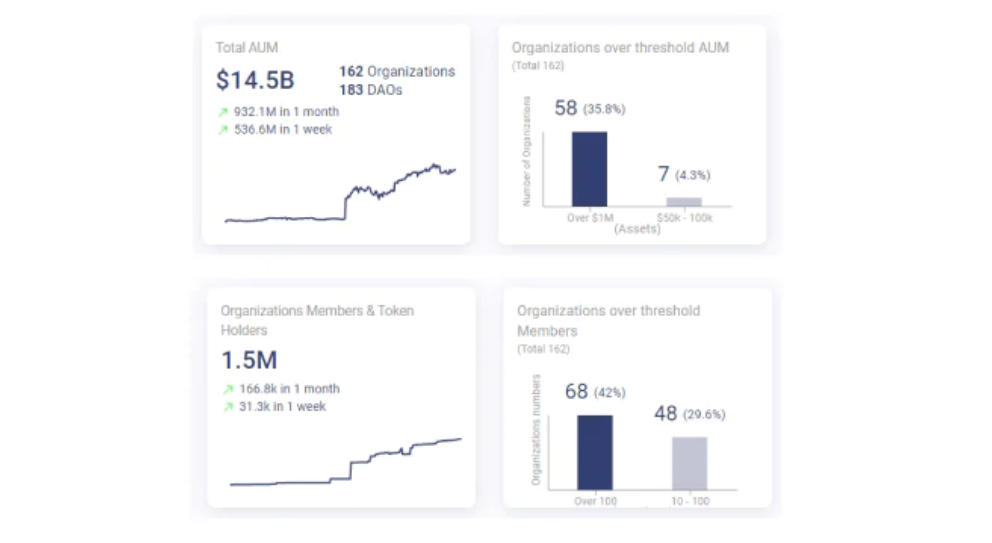992x543 pixels.
Task: Click the Over 100 axis label
Action: (595, 501)
